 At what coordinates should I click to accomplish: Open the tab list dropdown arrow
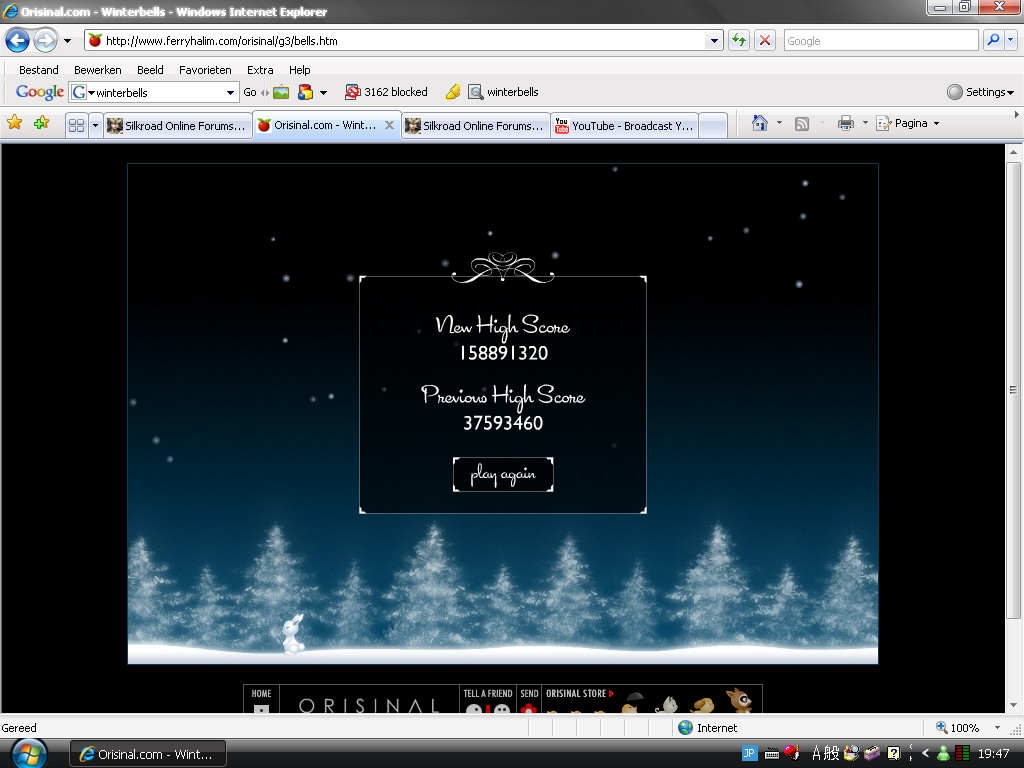(x=95, y=125)
